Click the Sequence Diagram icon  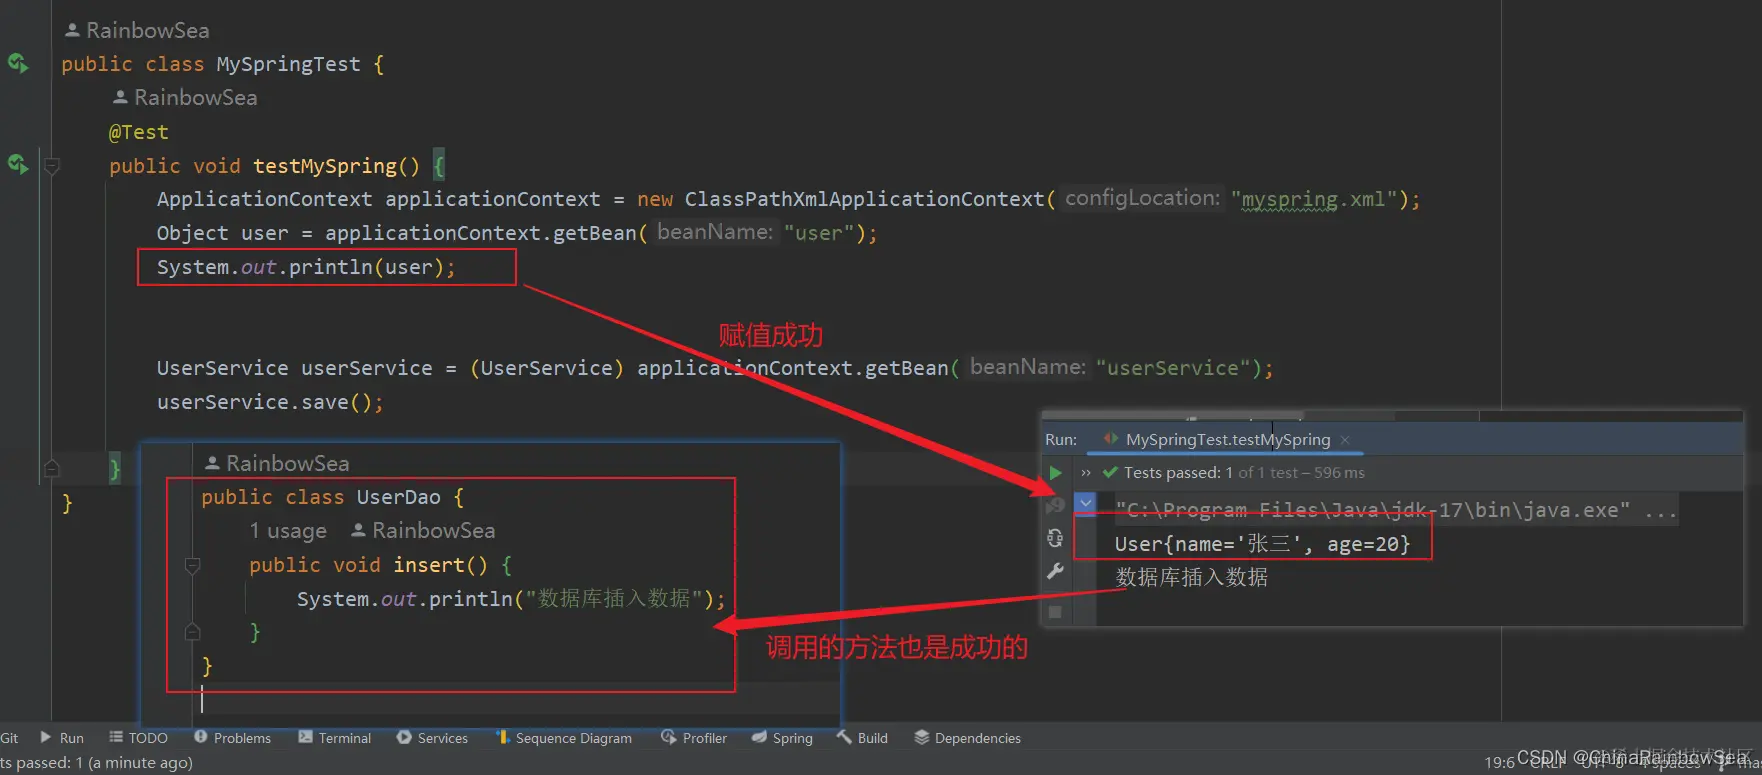tap(503, 737)
